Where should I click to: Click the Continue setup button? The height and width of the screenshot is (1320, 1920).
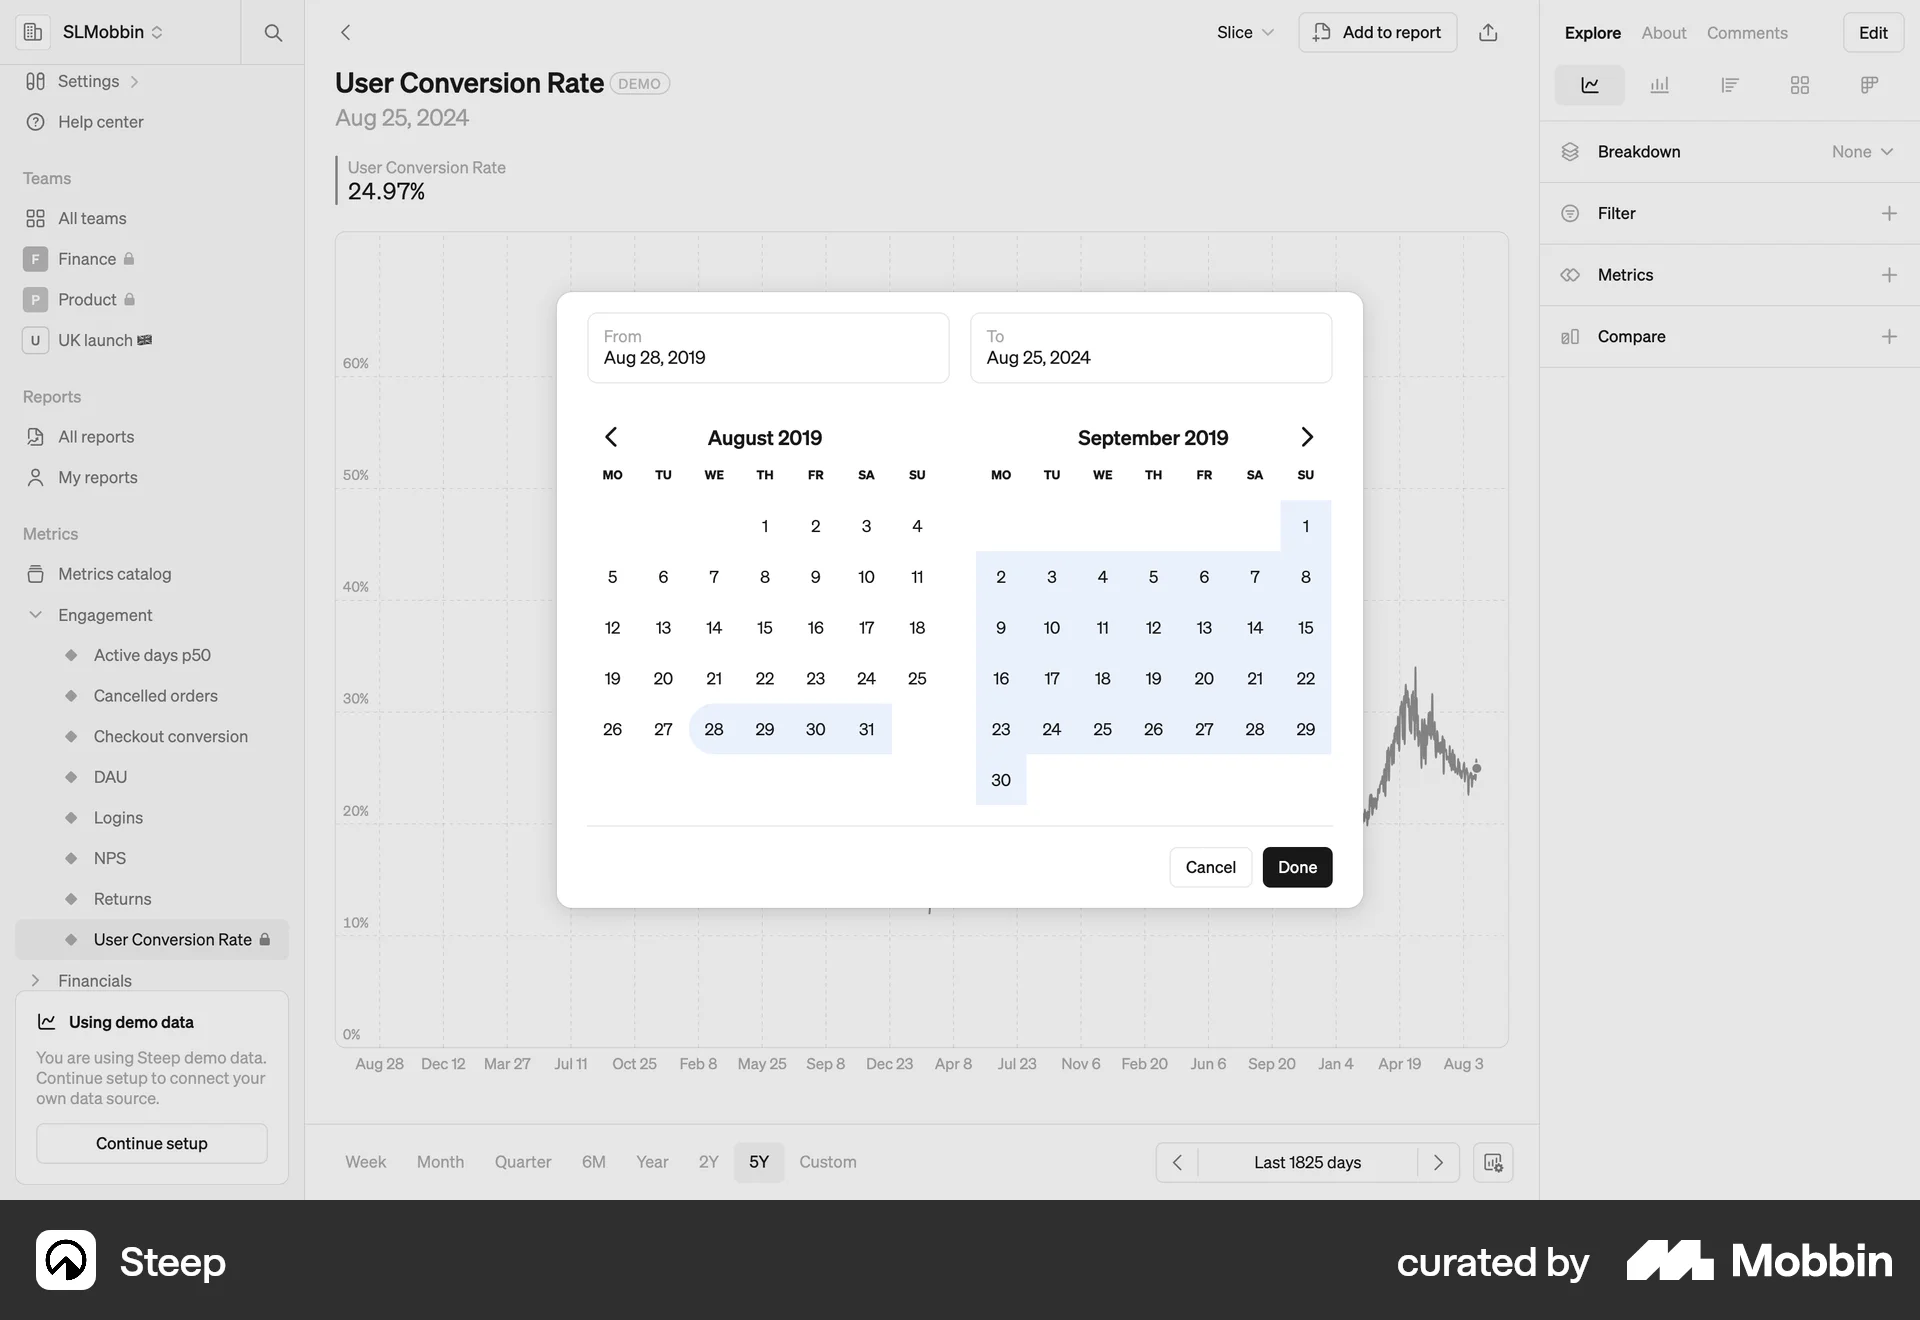click(150, 1143)
